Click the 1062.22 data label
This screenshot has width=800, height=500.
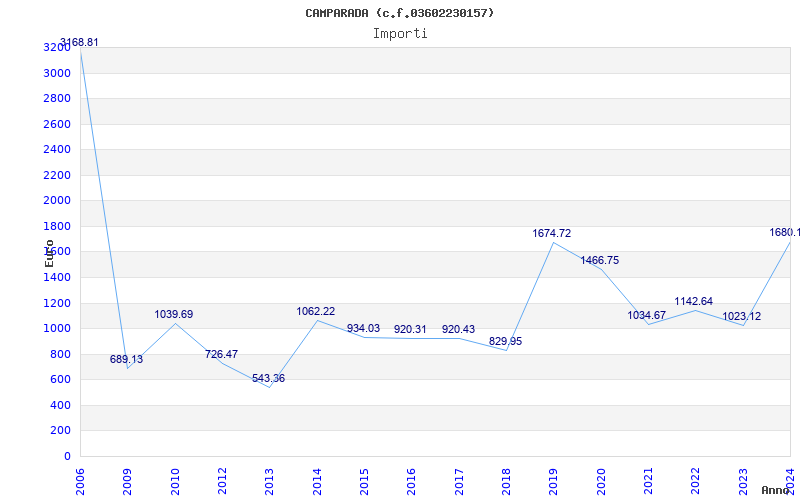point(316,311)
